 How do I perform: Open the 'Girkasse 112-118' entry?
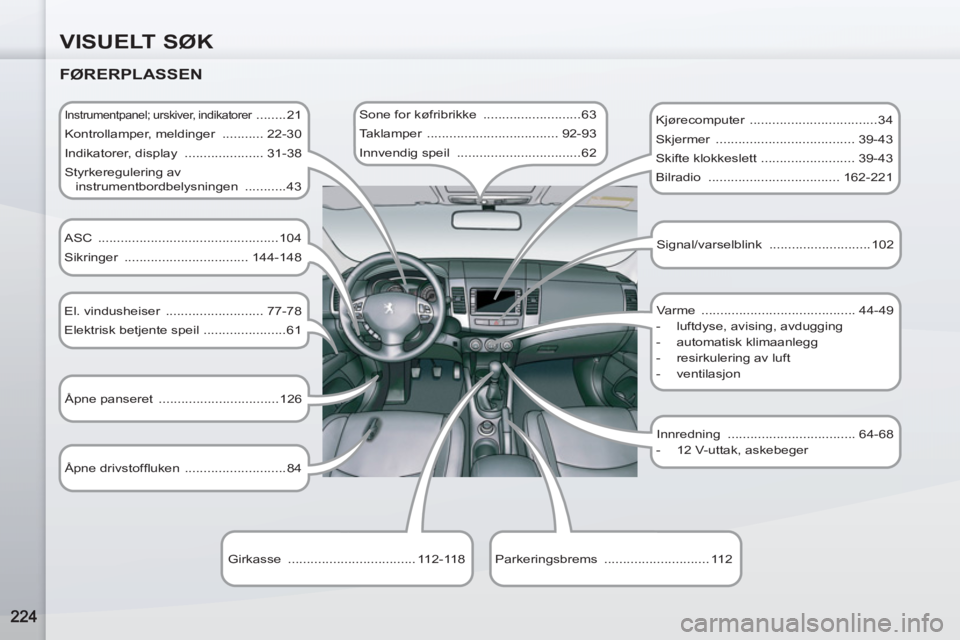(347, 559)
